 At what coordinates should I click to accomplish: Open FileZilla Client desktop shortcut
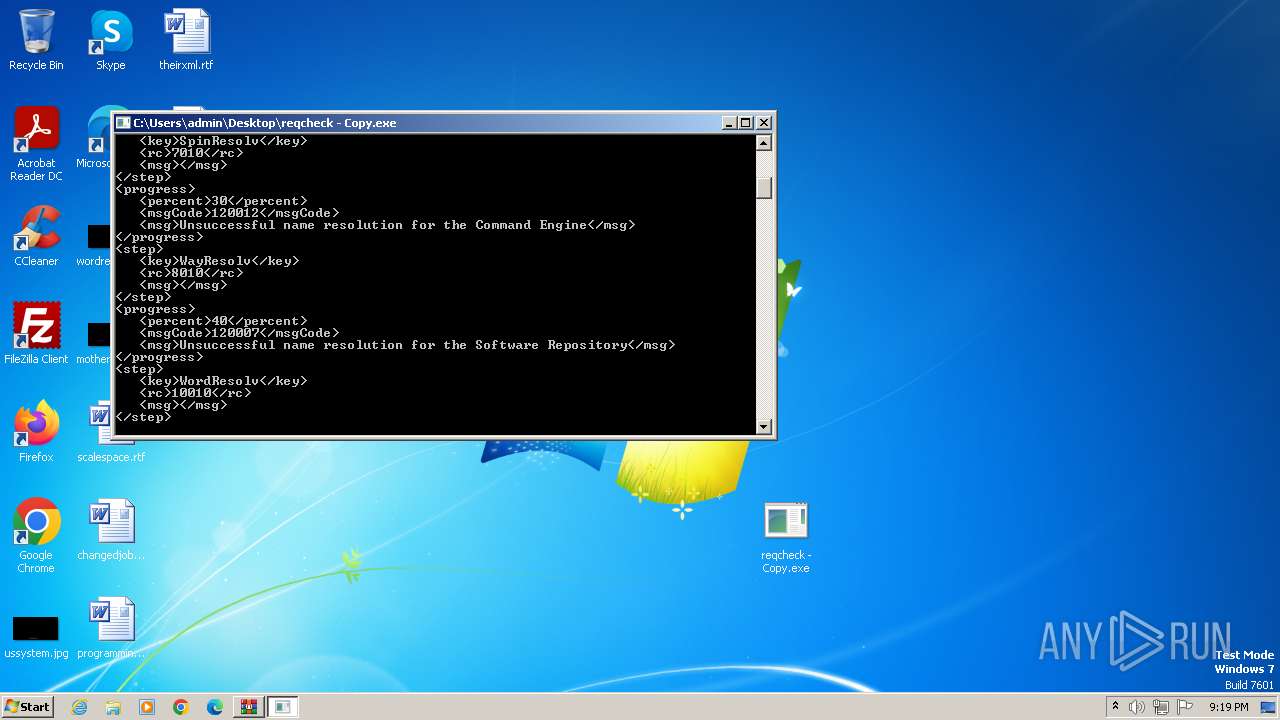(36, 334)
